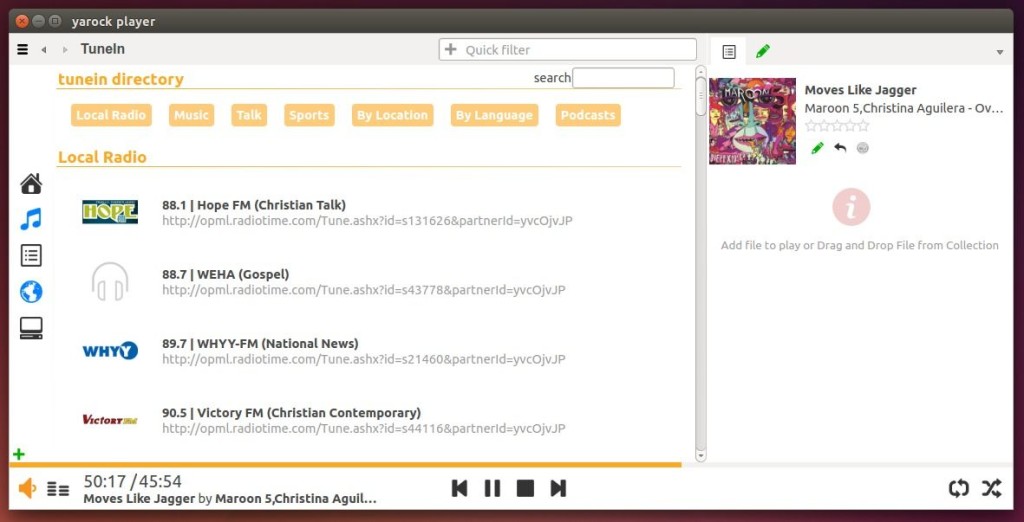Select the By Language category
Viewport: 1024px width, 522px height.
pyautogui.click(x=494, y=115)
